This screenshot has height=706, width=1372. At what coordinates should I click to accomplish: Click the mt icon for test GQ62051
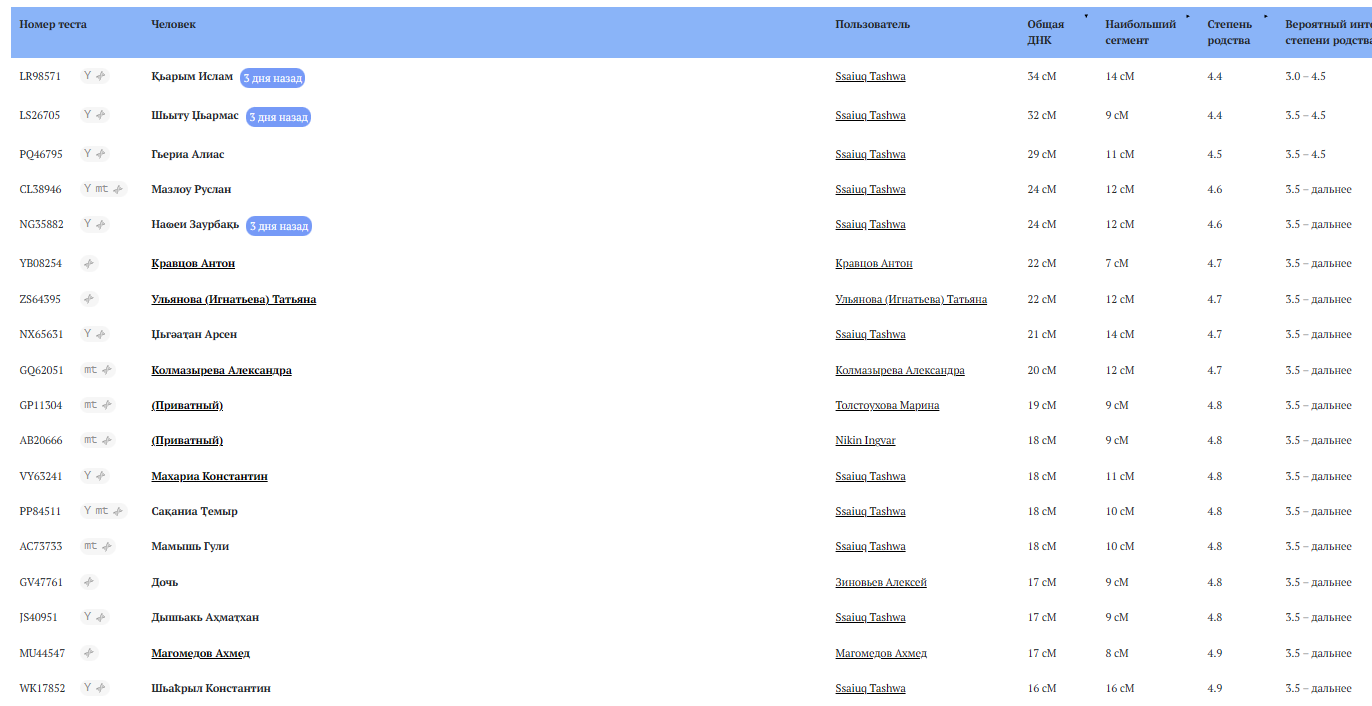click(91, 370)
